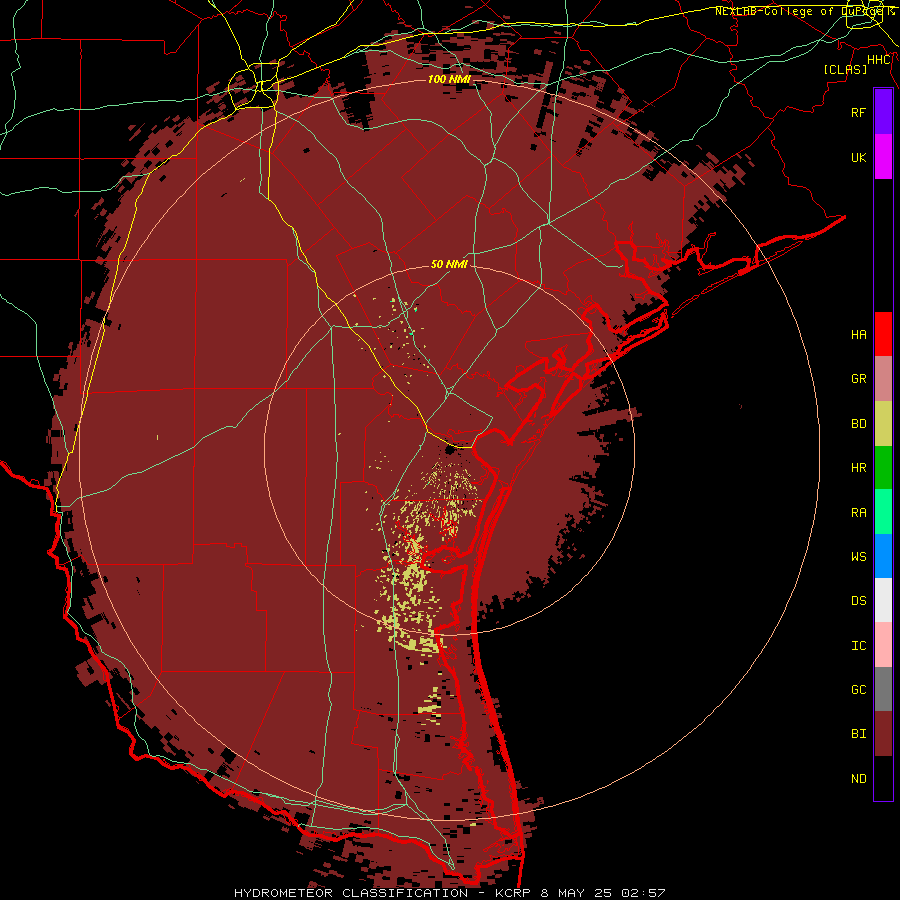Viewport: 900px width, 900px height.
Task: Click the pink-tan GR legend swatch
Action: coord(883,379)
